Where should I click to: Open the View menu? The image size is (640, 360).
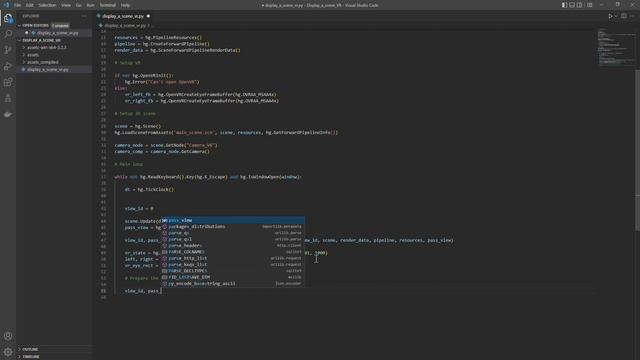pyautogui.click(x=66, y=5)
